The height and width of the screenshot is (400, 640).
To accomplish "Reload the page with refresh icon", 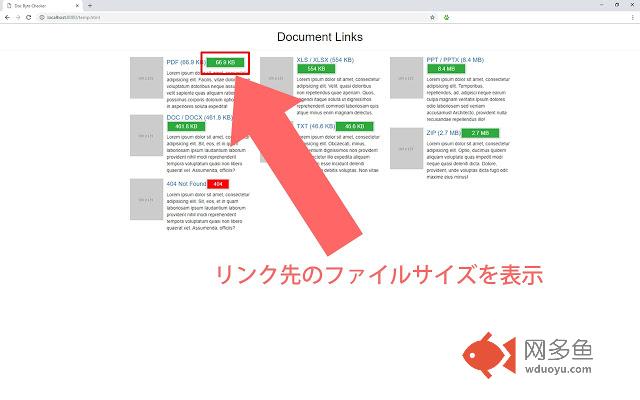I will (x=28, y=17).
